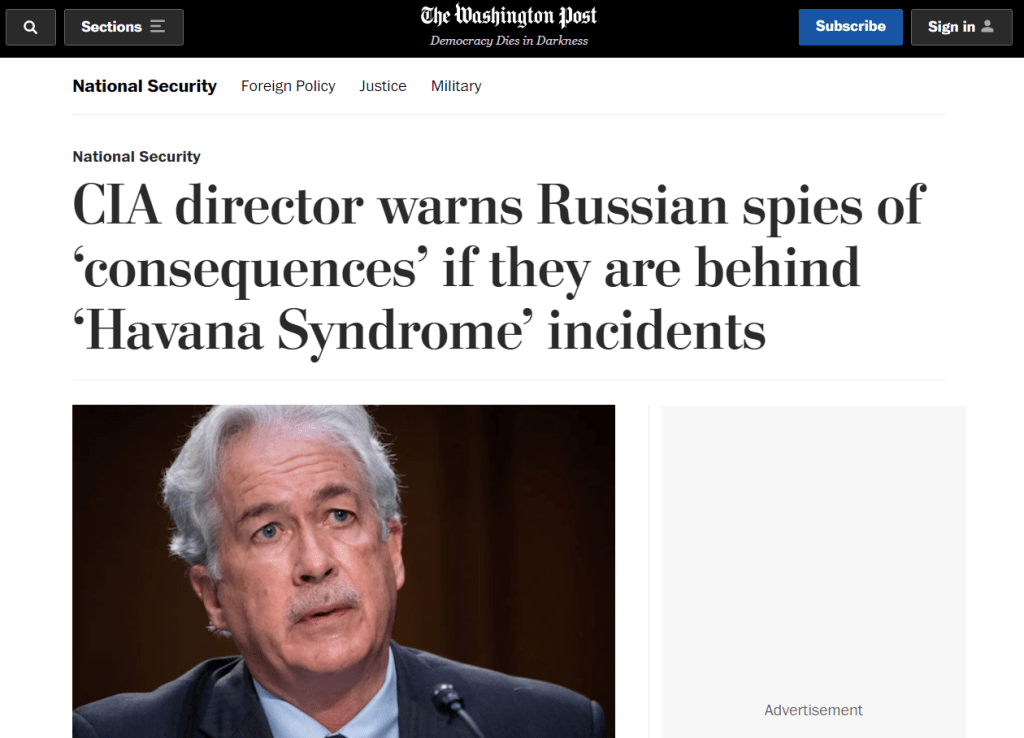This screenshot has width=1024, height=738.
Task: Open the article photo of the CIA director
Action: [344, 571]
